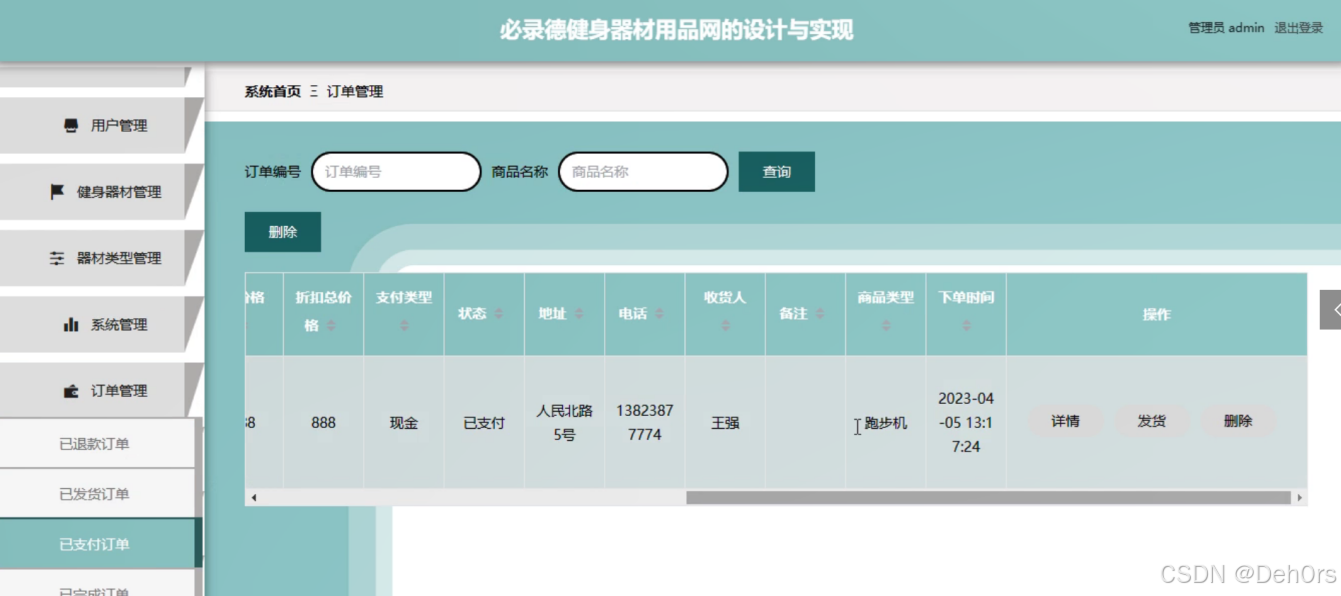Click the 退出登录 link

coord(1298,28)
